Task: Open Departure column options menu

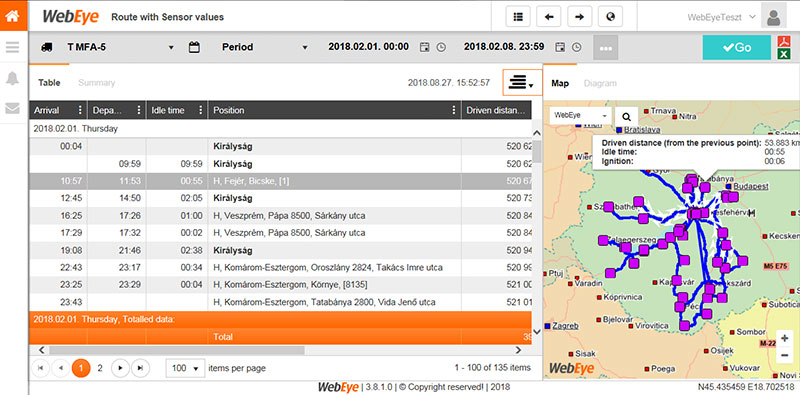Action: pyautogui.click(x=139, y=110)
